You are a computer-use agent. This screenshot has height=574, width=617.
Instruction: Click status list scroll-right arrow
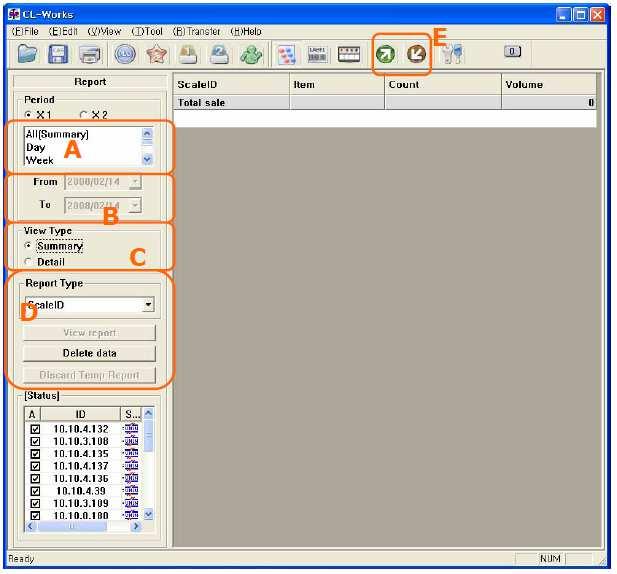(136, 526)
